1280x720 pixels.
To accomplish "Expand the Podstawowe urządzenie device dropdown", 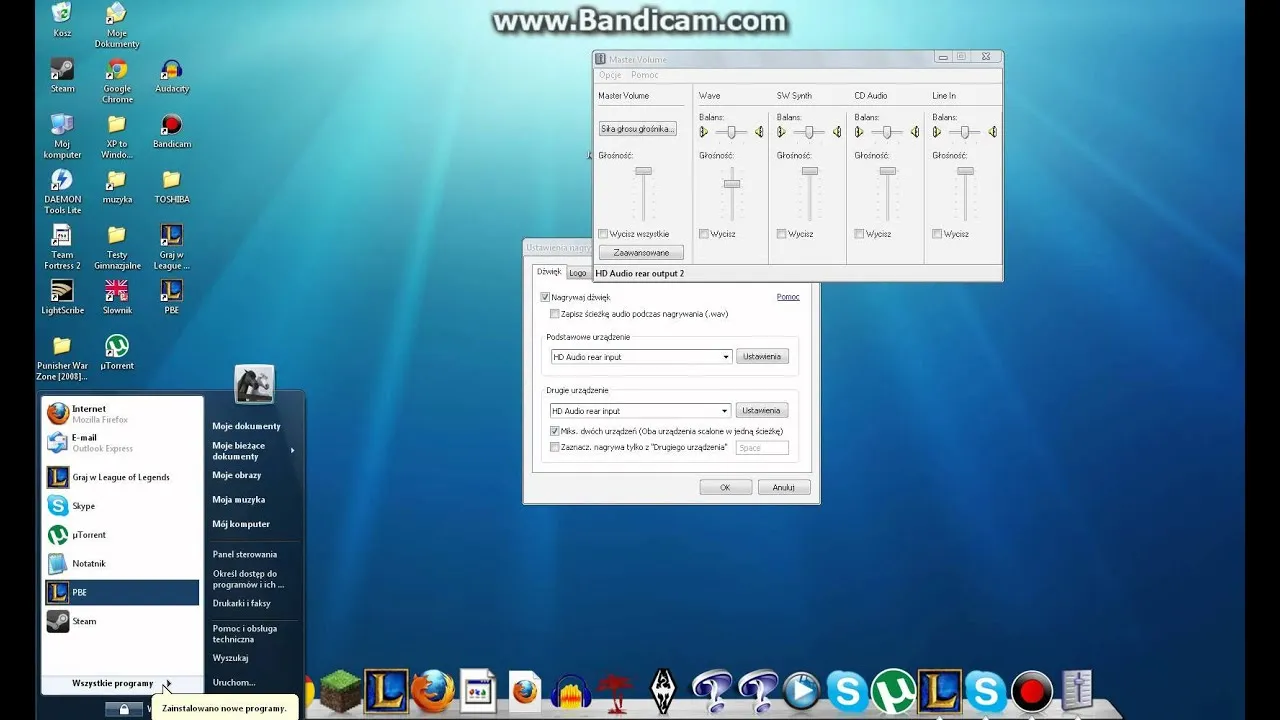I will coord(725,357).
